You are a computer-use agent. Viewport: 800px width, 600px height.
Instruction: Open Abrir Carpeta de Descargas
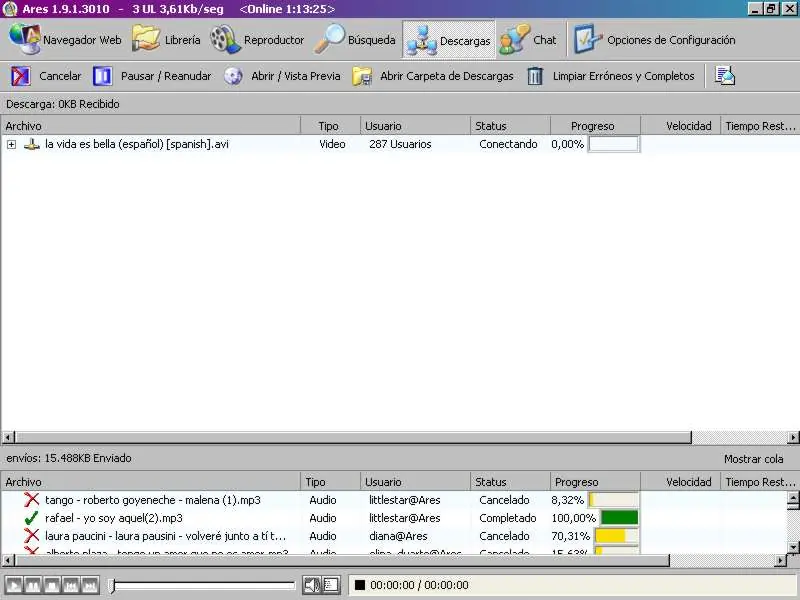(433, 76)
